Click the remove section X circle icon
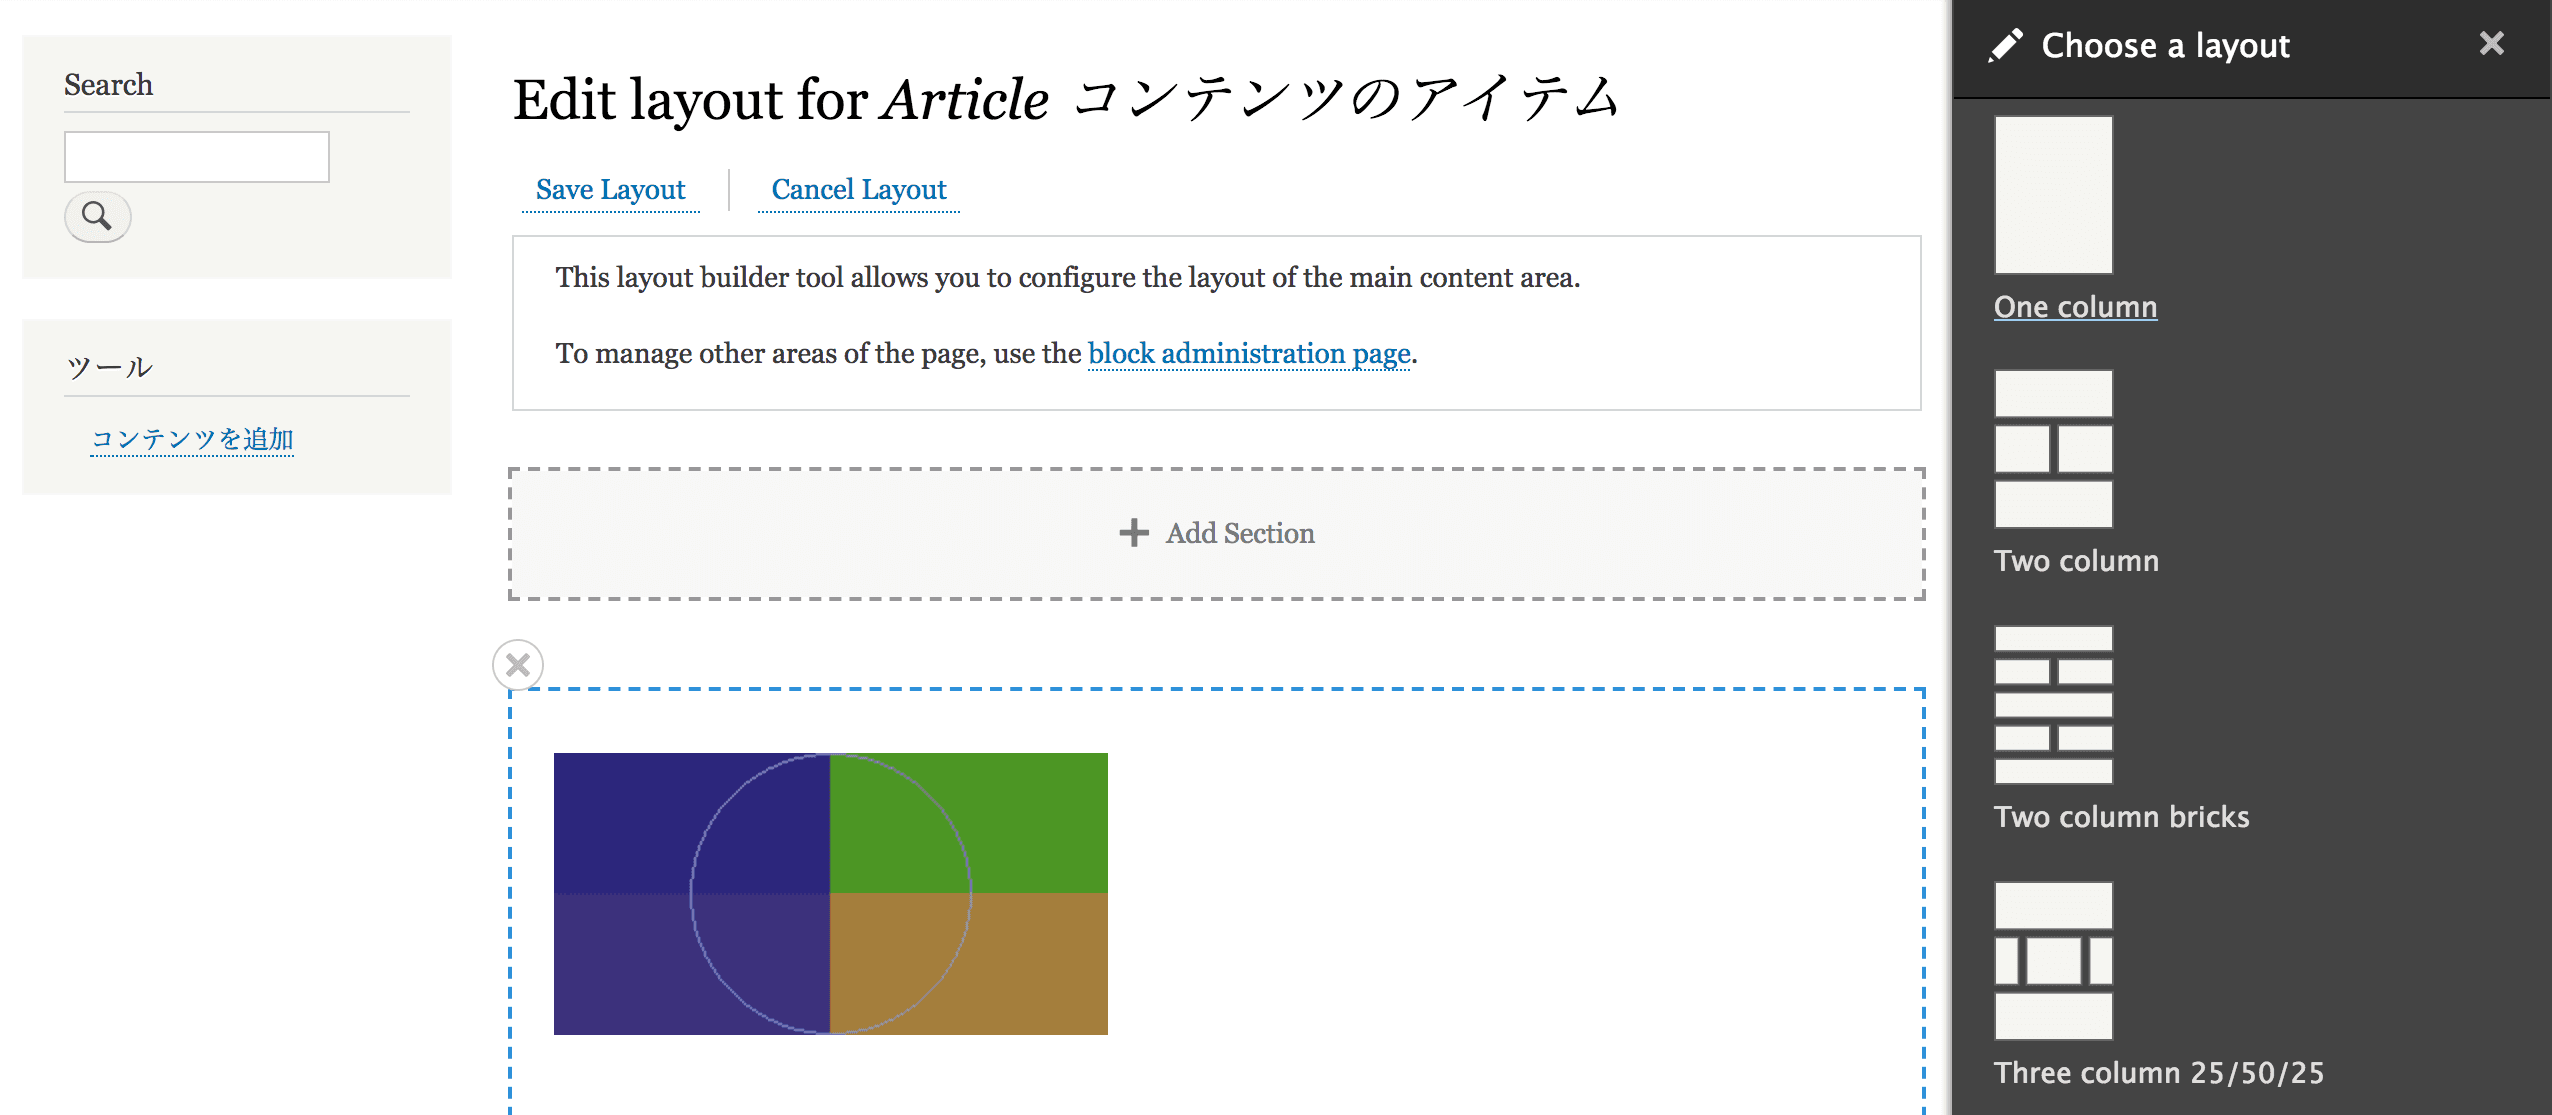This screenshot has height=1115, width=2552. pos(519,662)
